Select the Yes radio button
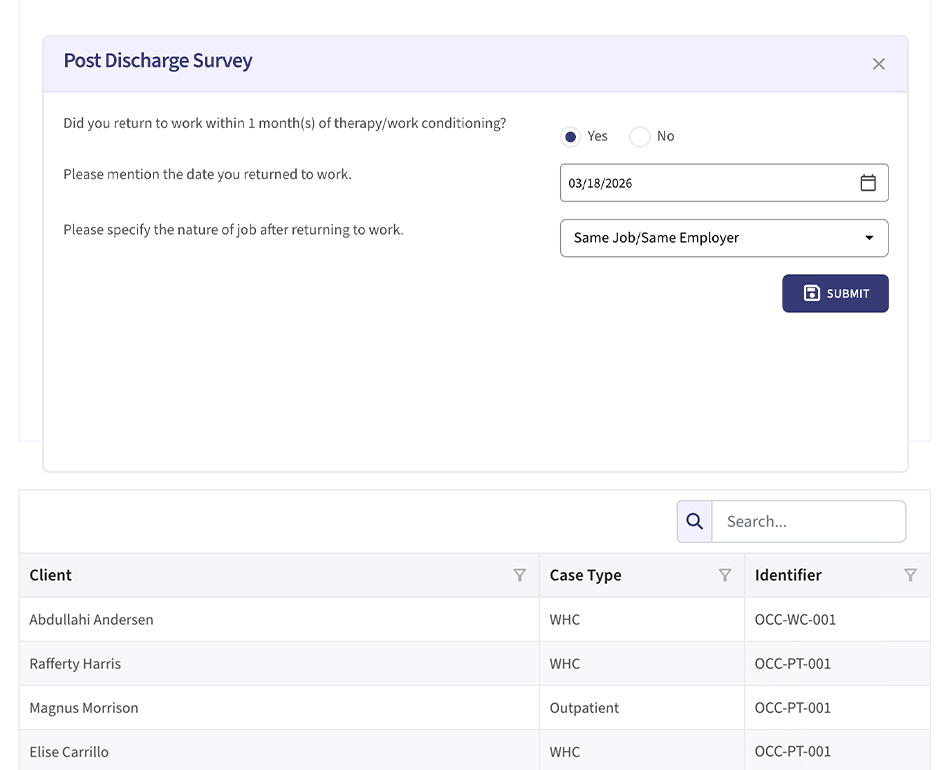 pos(570,136)
